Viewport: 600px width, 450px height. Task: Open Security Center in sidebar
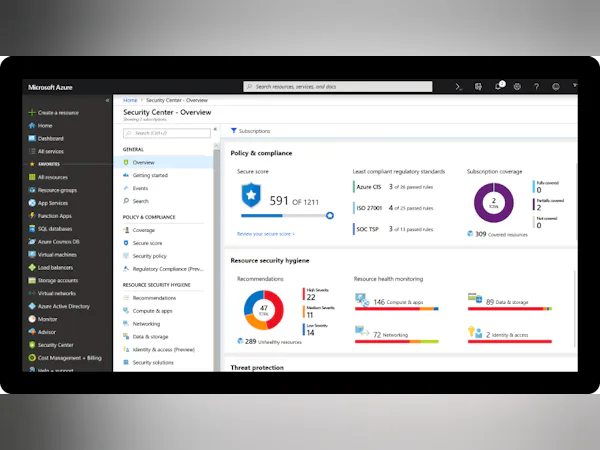51,345
